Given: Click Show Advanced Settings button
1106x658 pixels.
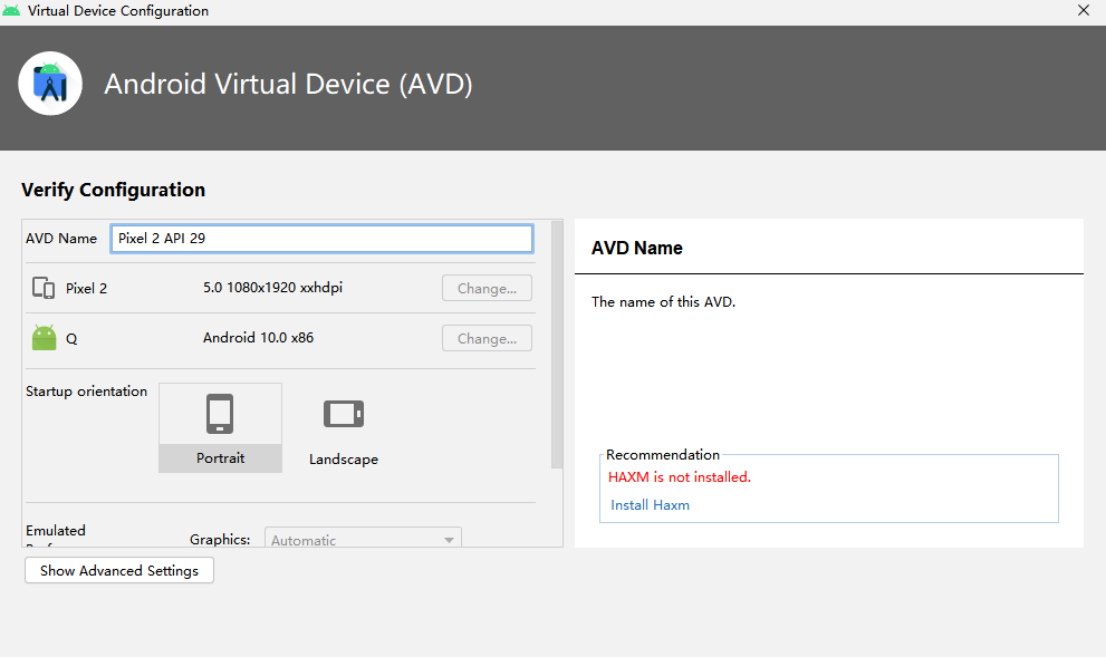Looking at the screenshot, I should click(119, 571).
